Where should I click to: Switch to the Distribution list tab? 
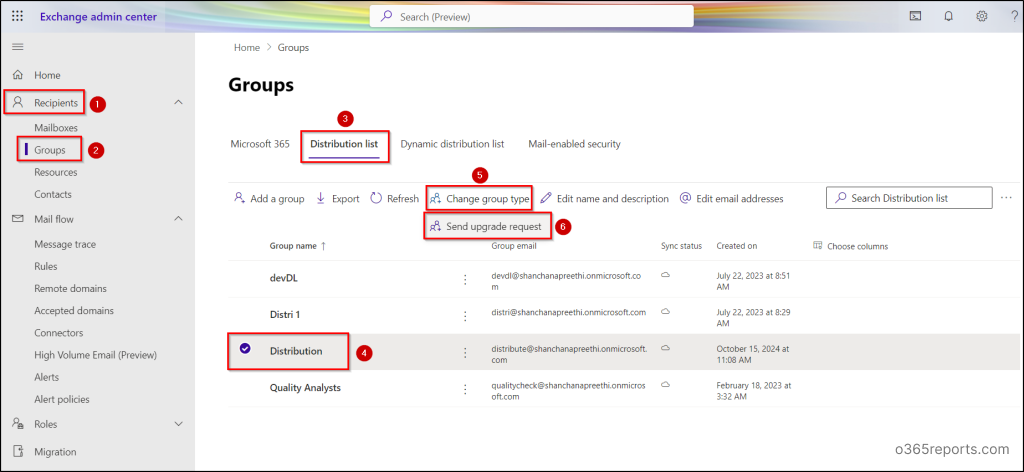tap(344, 144)
